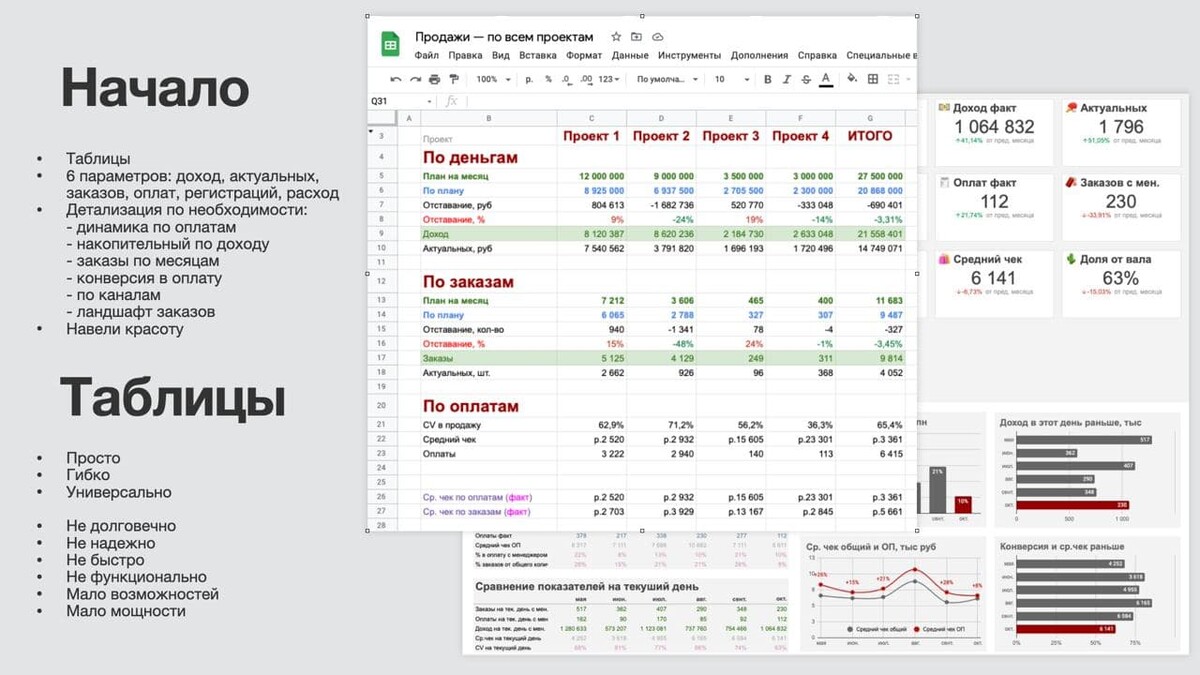This screenshot has height=675, width=1200.
Task: Open the zoom 100% dropdown
Action: [493, 79]
